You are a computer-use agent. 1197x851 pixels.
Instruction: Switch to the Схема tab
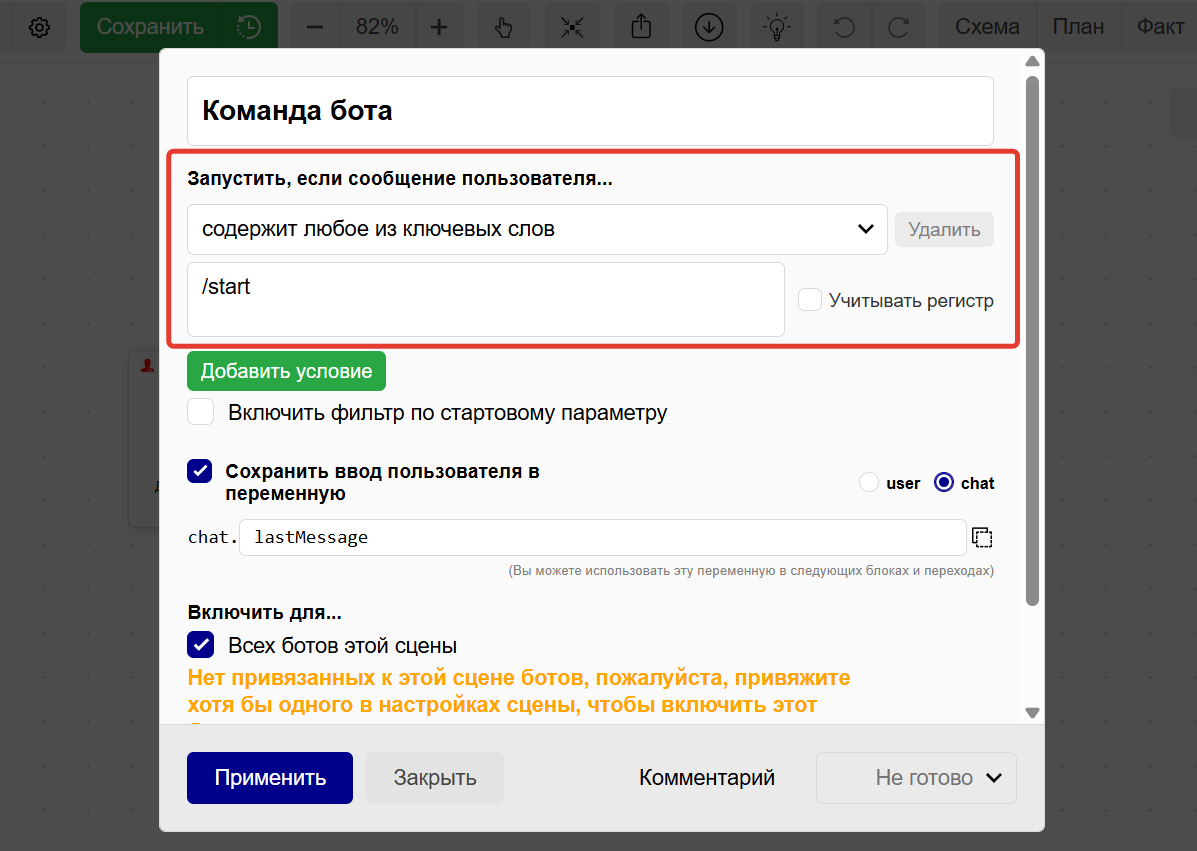click(x=987, y=27)
